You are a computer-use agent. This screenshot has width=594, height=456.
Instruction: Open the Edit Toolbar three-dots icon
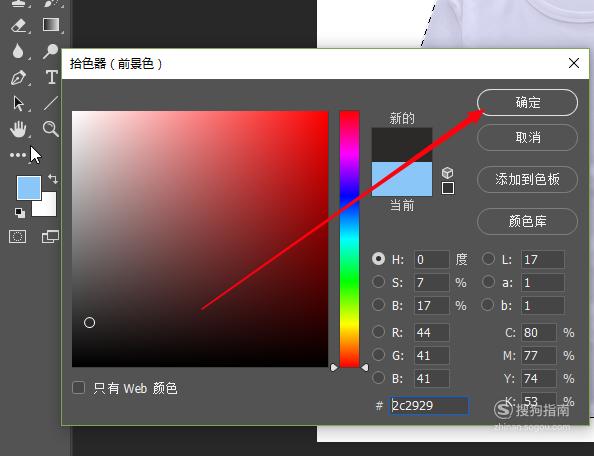17,155
